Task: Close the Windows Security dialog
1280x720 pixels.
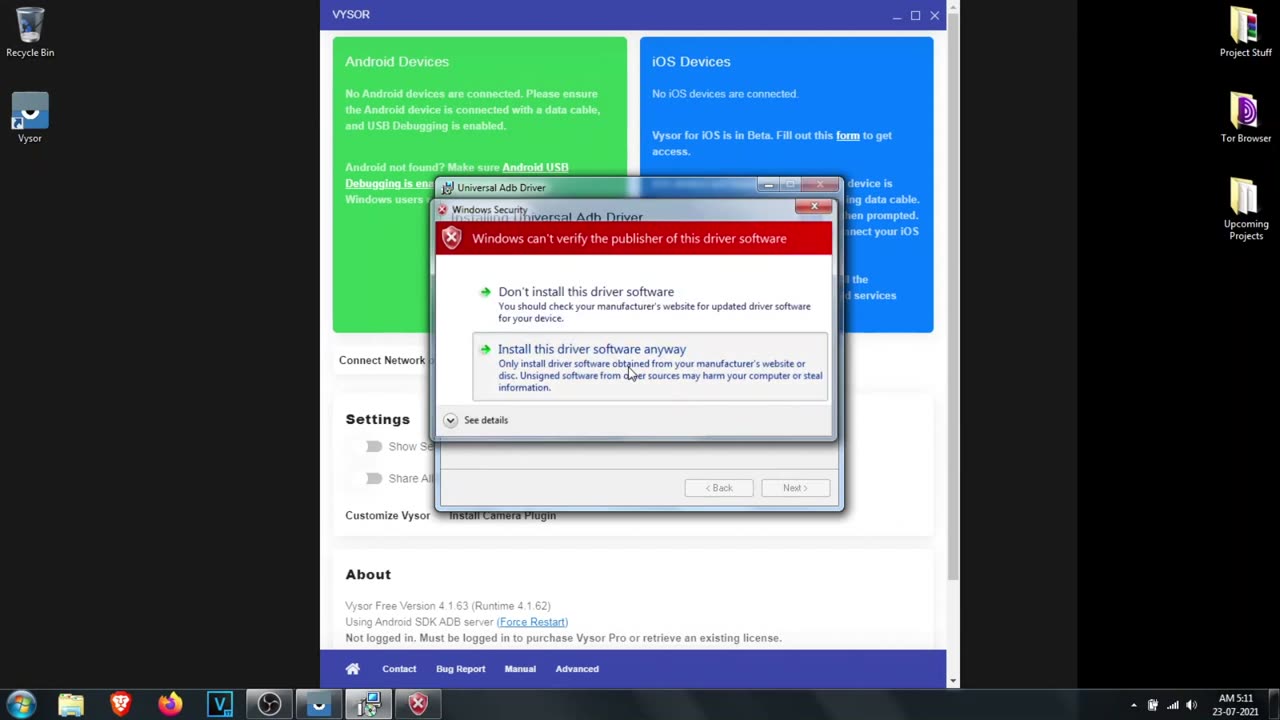Action: pyautogui.click(x=814, y=207)
